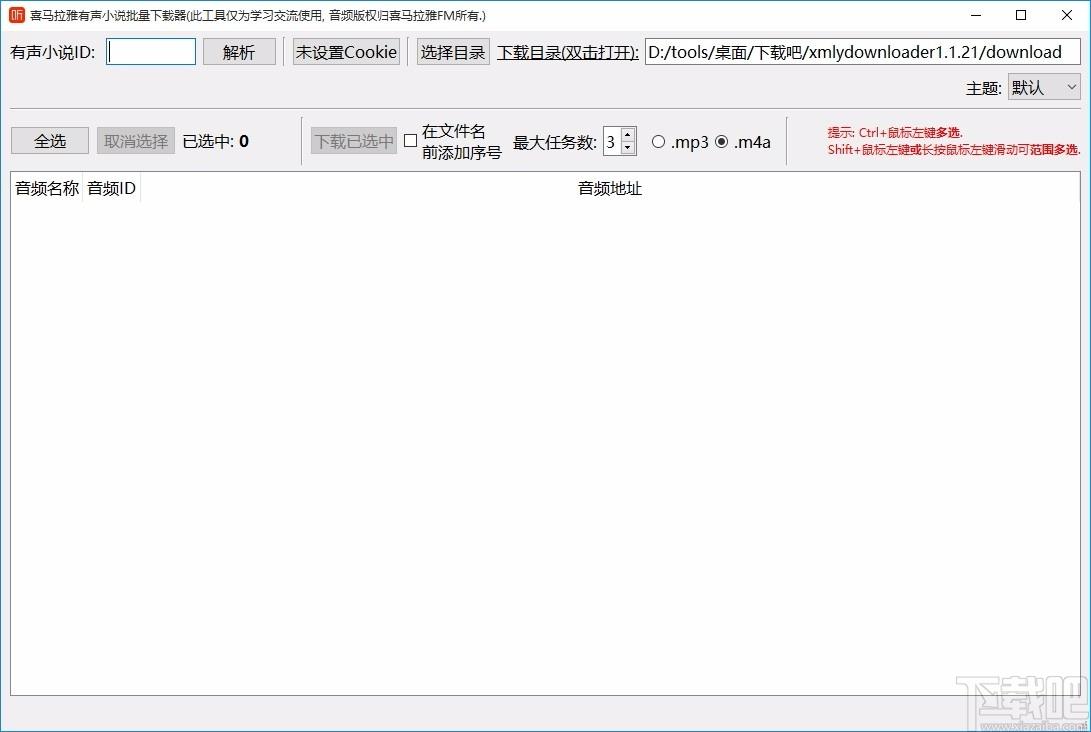Screen dimensions: 1091x732
Task: Open the 未设置Cookie button
Action: [347, 52]
